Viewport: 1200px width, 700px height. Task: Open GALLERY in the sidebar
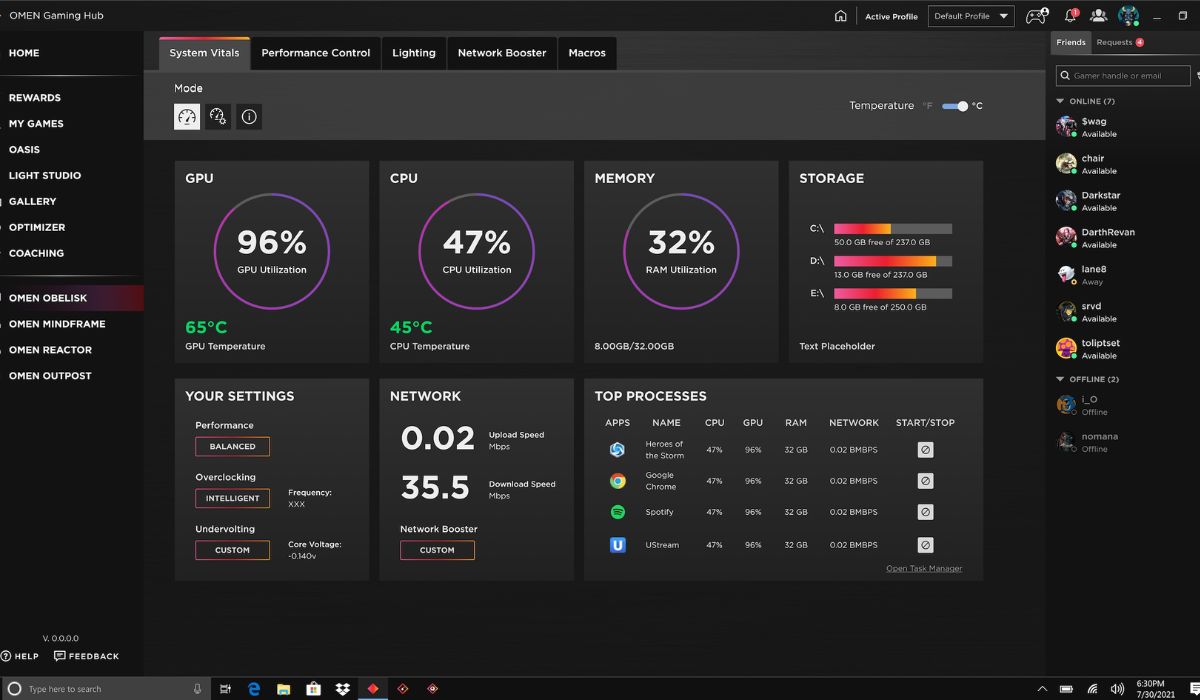click(32, 202)
